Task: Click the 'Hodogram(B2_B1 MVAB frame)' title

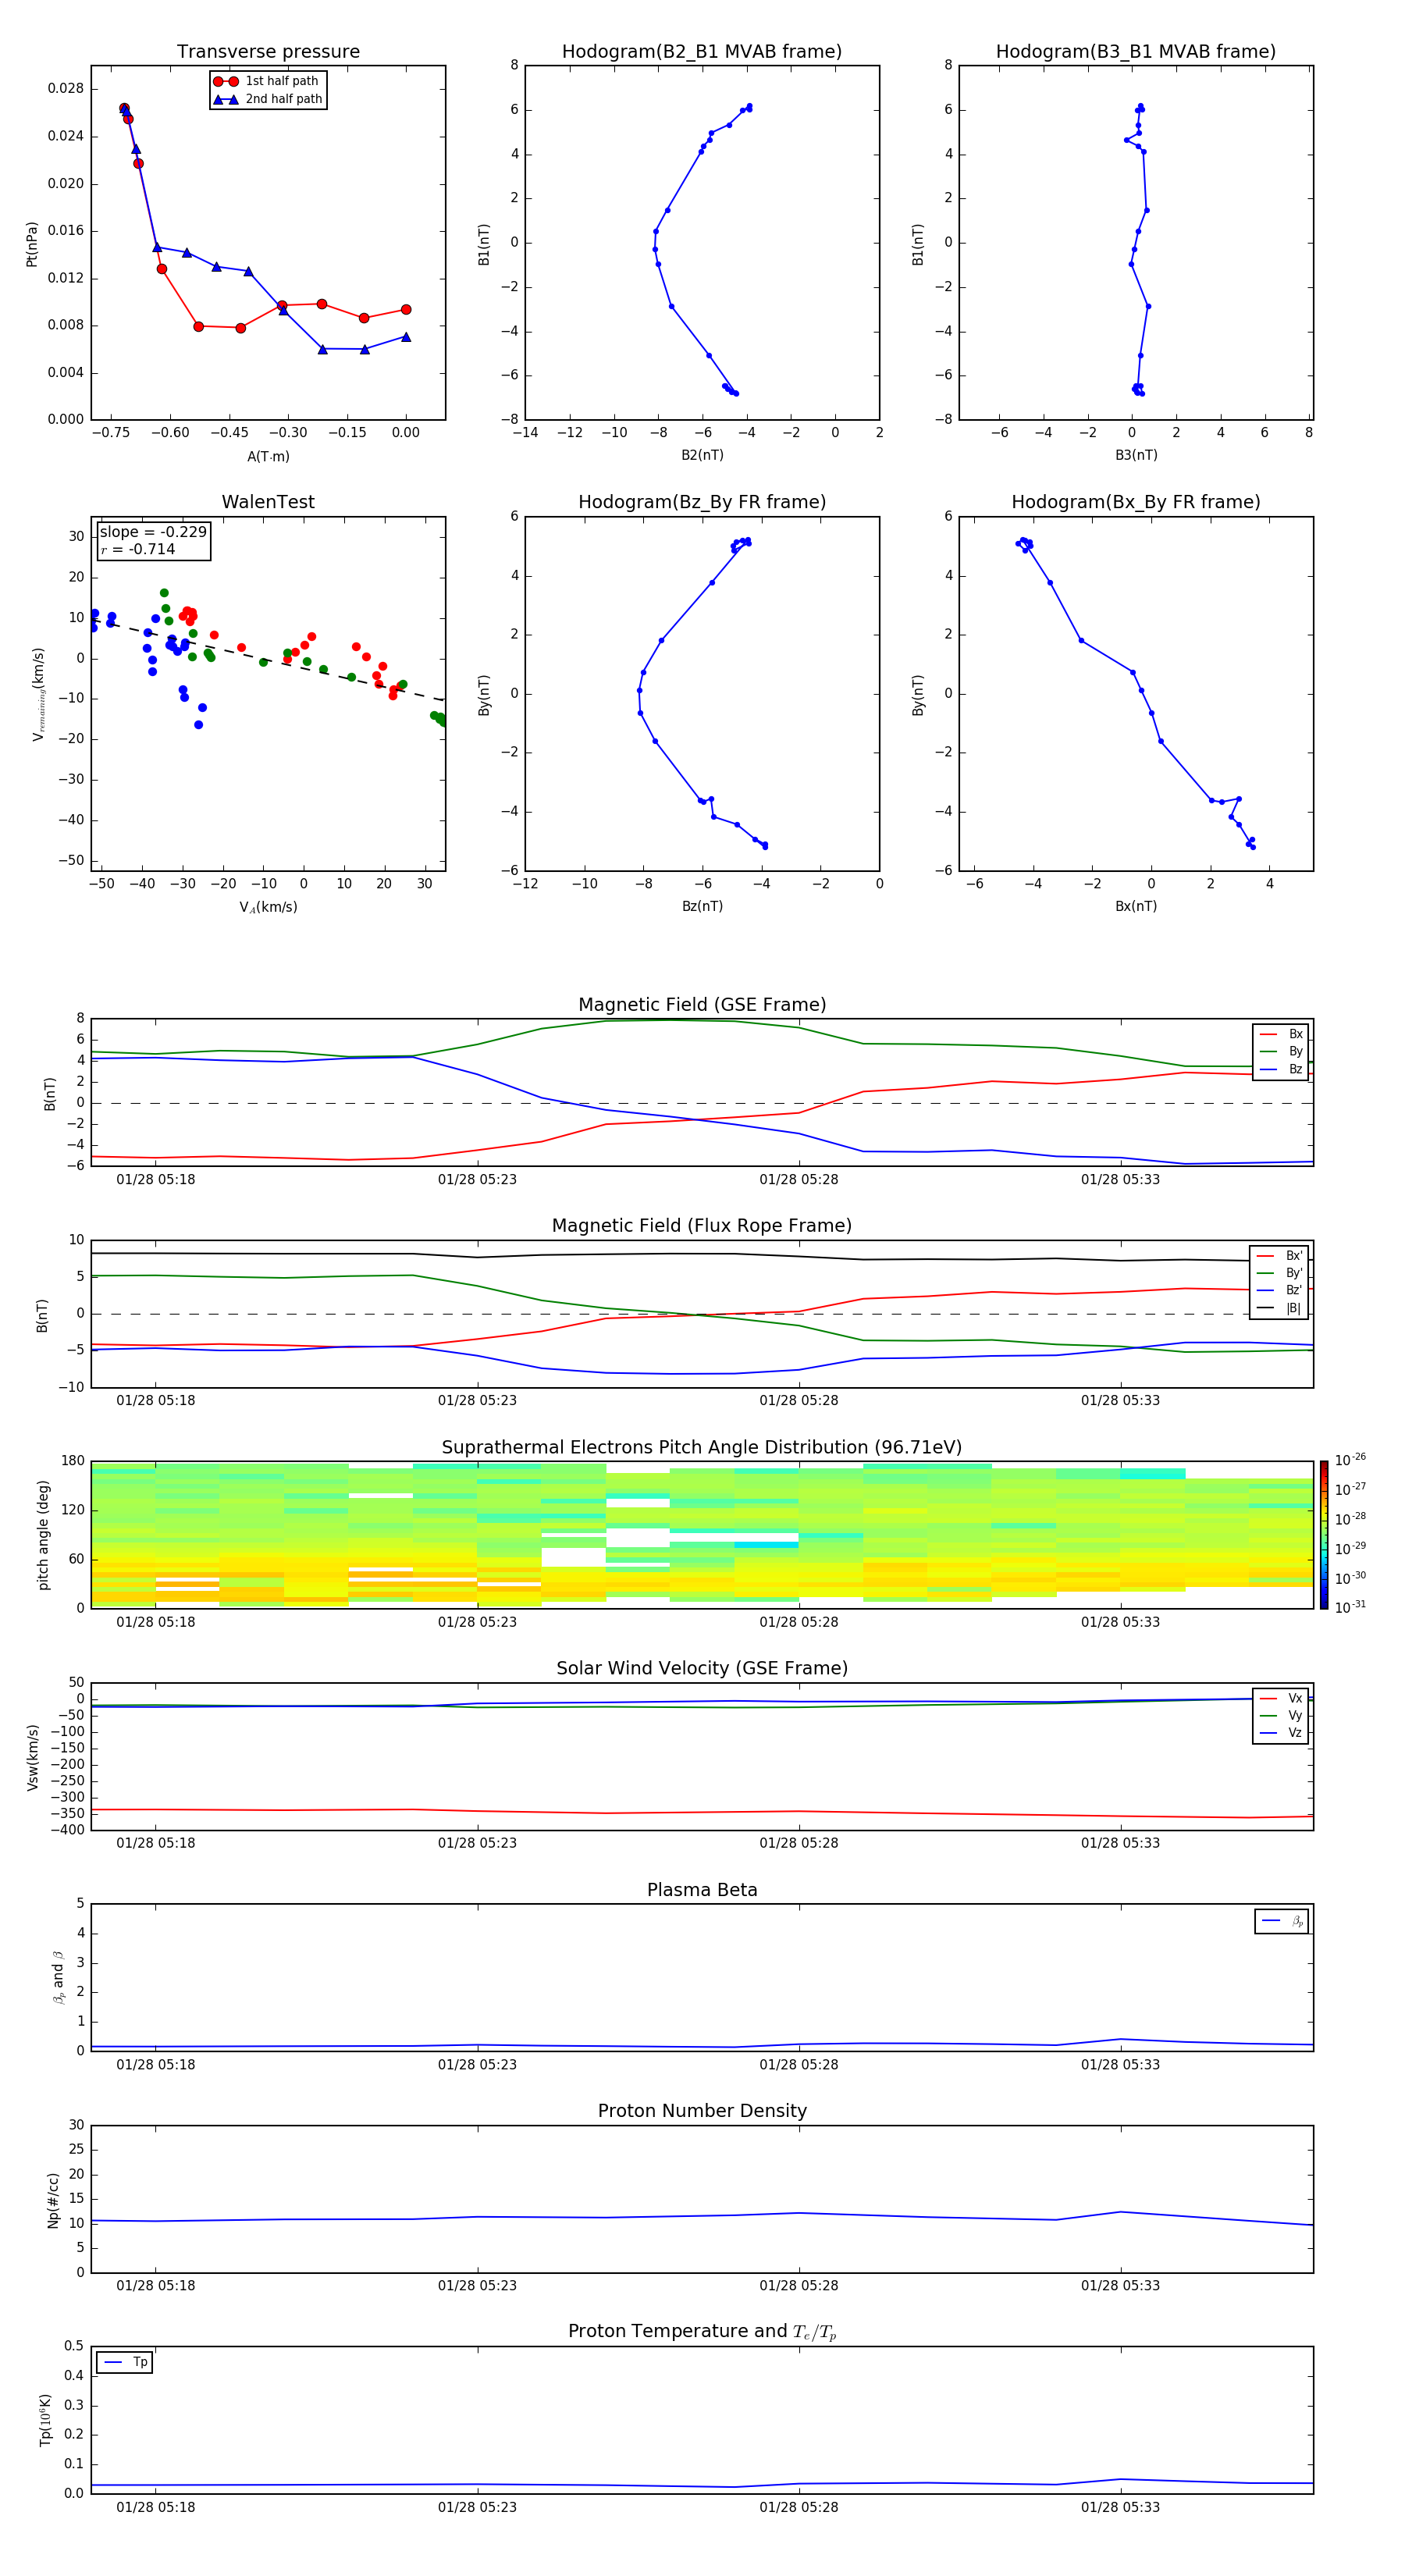Action: (x=702, y=52)
